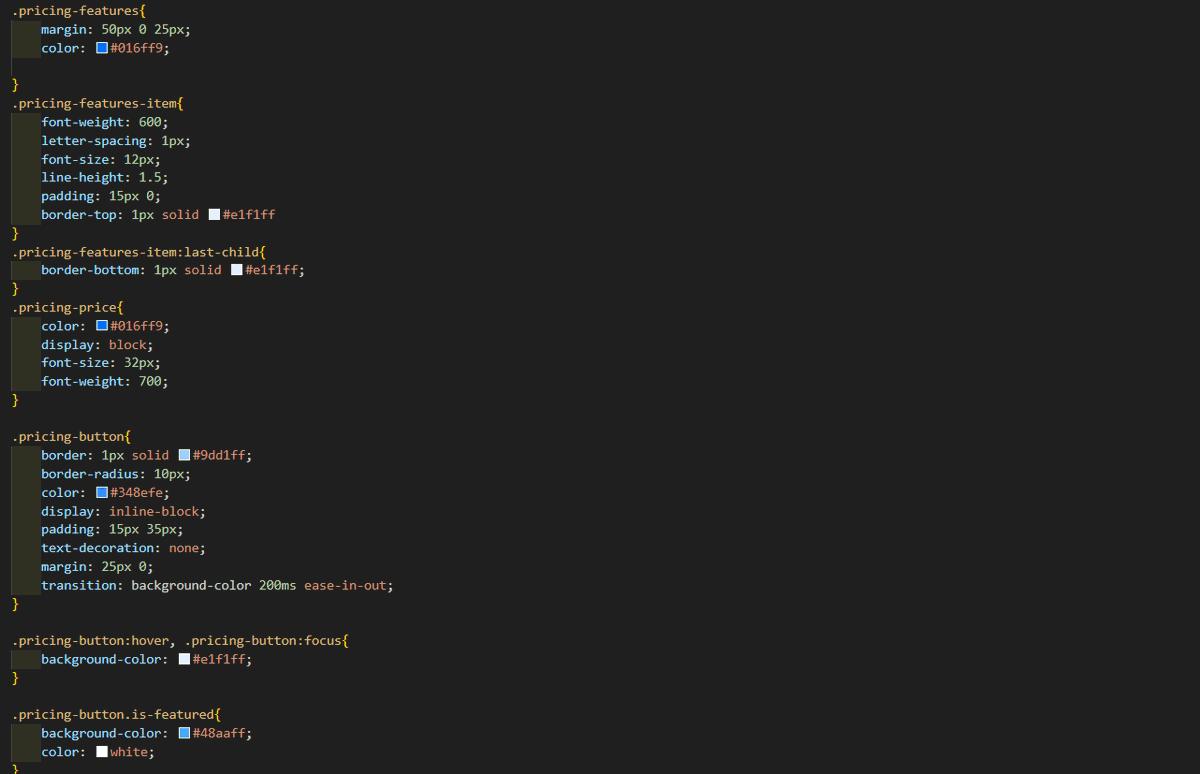Image resolution: width=1200 pixels, height=774 pixels.
Task: Click the 'display: block;' line
Action: [x=97, y=344]
